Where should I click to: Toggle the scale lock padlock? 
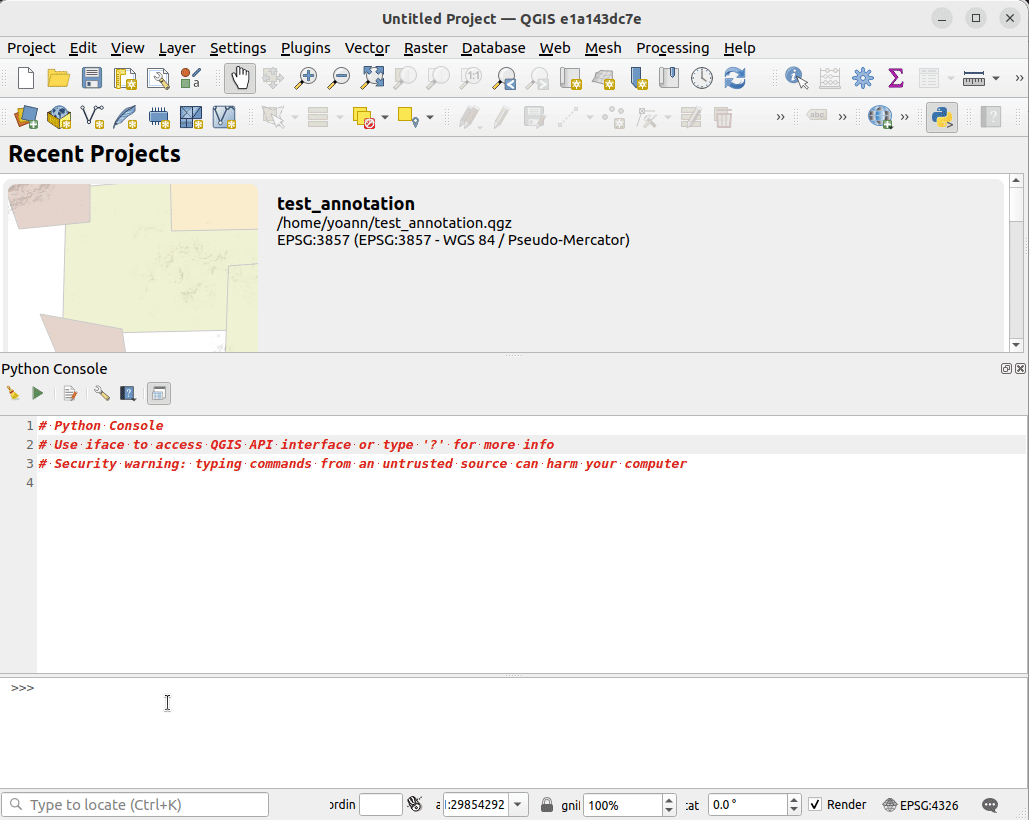point(547,804)
